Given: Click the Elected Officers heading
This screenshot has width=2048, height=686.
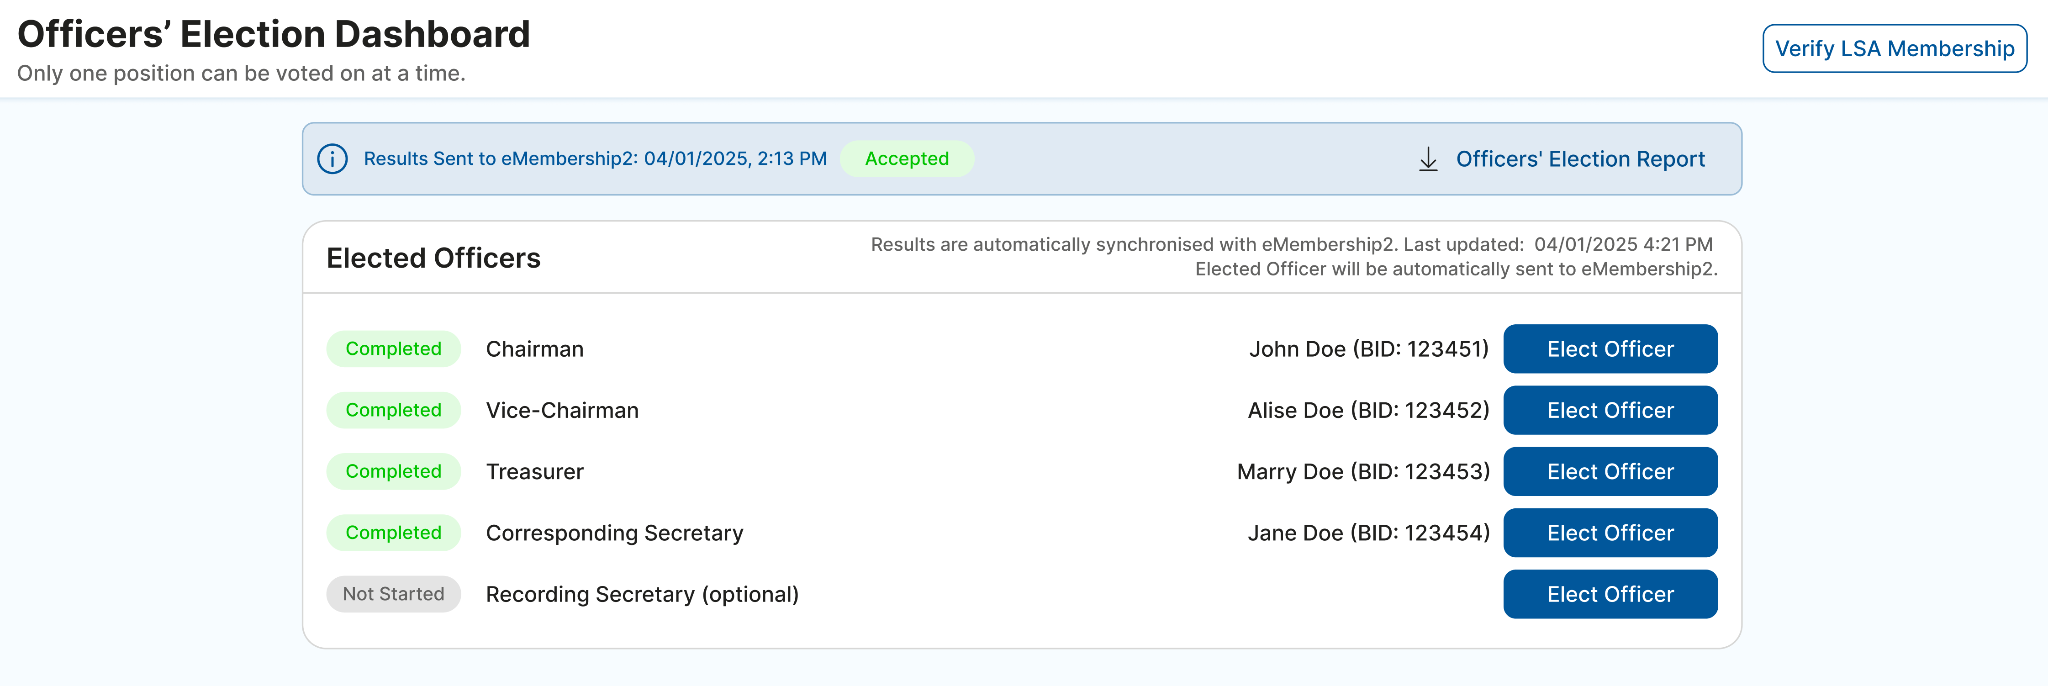Looking at the screenshot, I should [433, 258].
